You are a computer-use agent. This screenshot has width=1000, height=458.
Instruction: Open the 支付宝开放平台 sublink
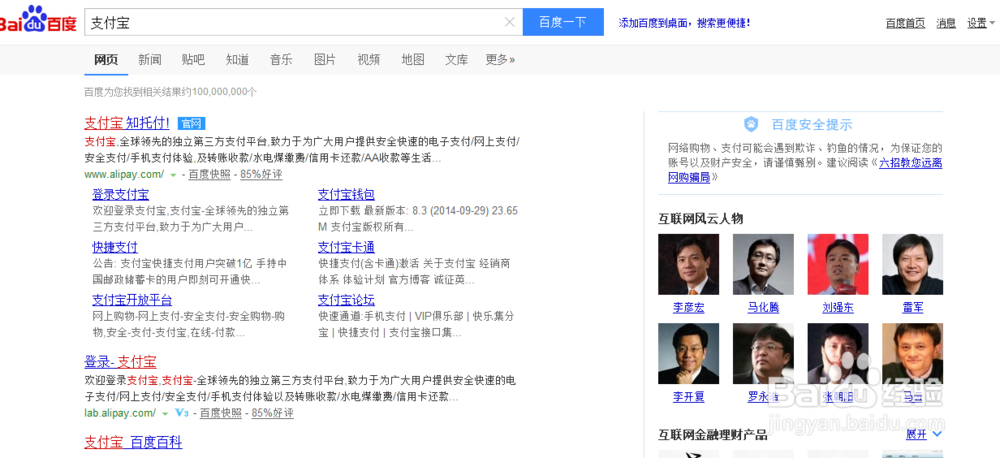tap(132, 300)
